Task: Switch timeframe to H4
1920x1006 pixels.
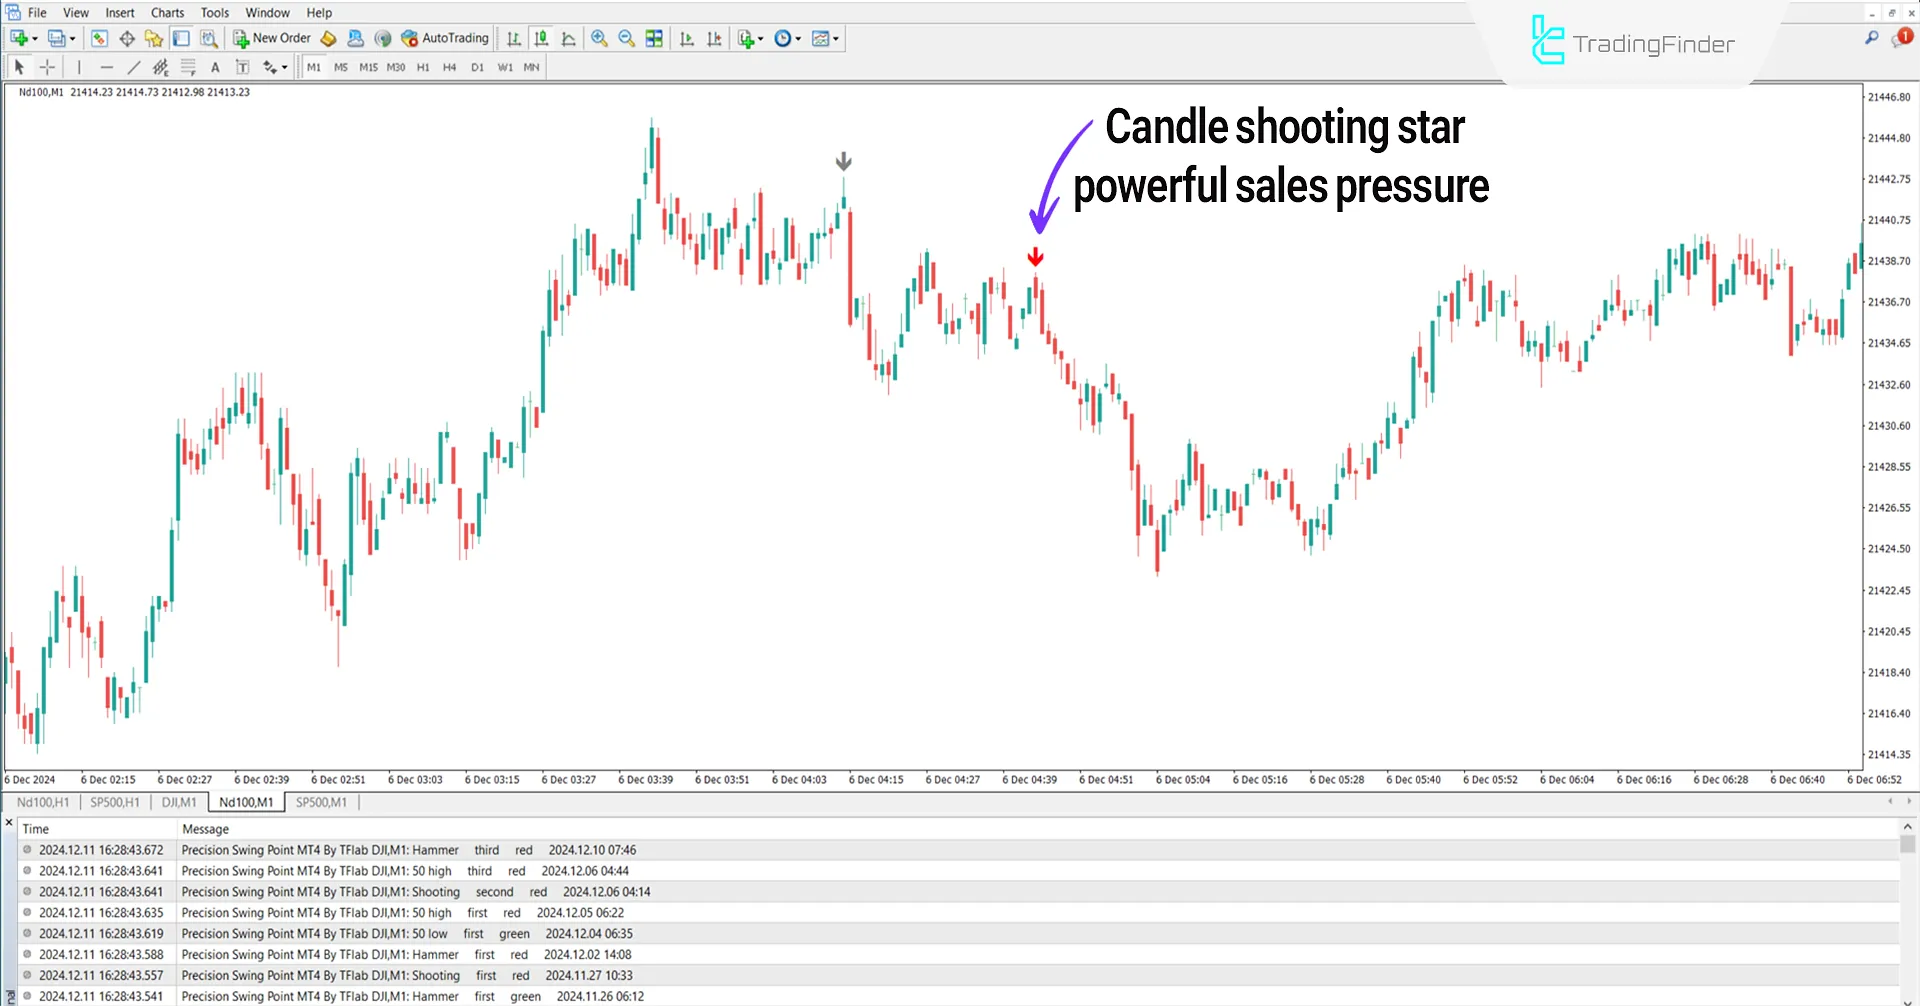Action: 449,67
